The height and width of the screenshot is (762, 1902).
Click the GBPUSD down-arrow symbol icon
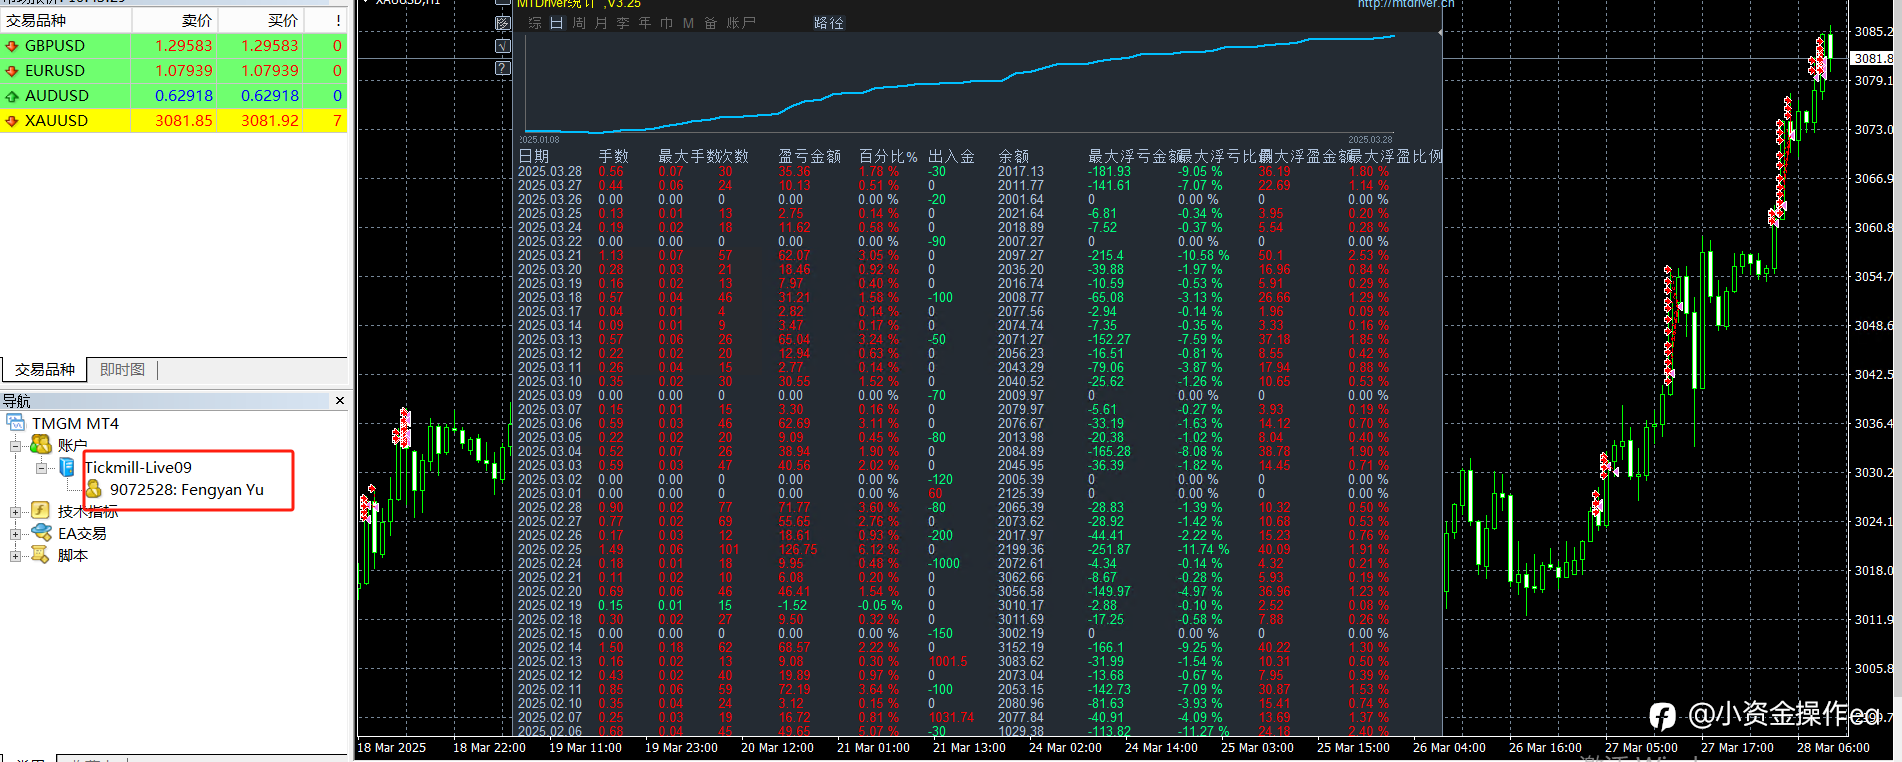(x=12, y=46)
